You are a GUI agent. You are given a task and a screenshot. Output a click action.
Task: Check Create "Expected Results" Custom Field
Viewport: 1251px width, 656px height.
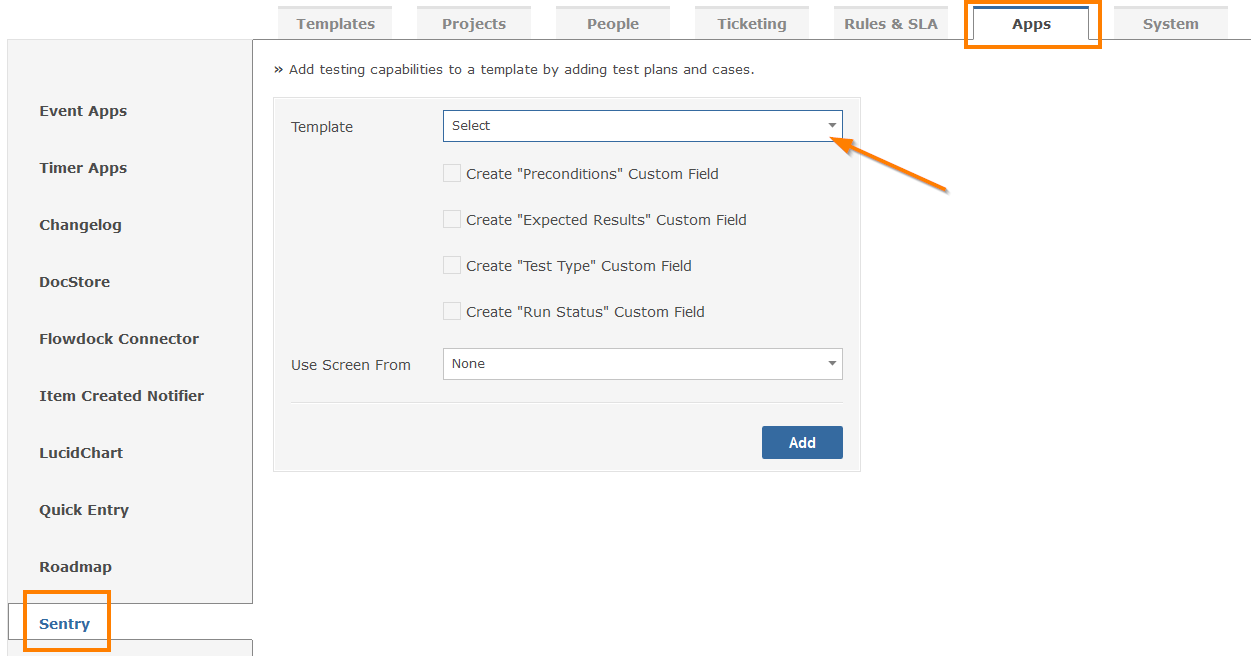click(x=452, y=219)
